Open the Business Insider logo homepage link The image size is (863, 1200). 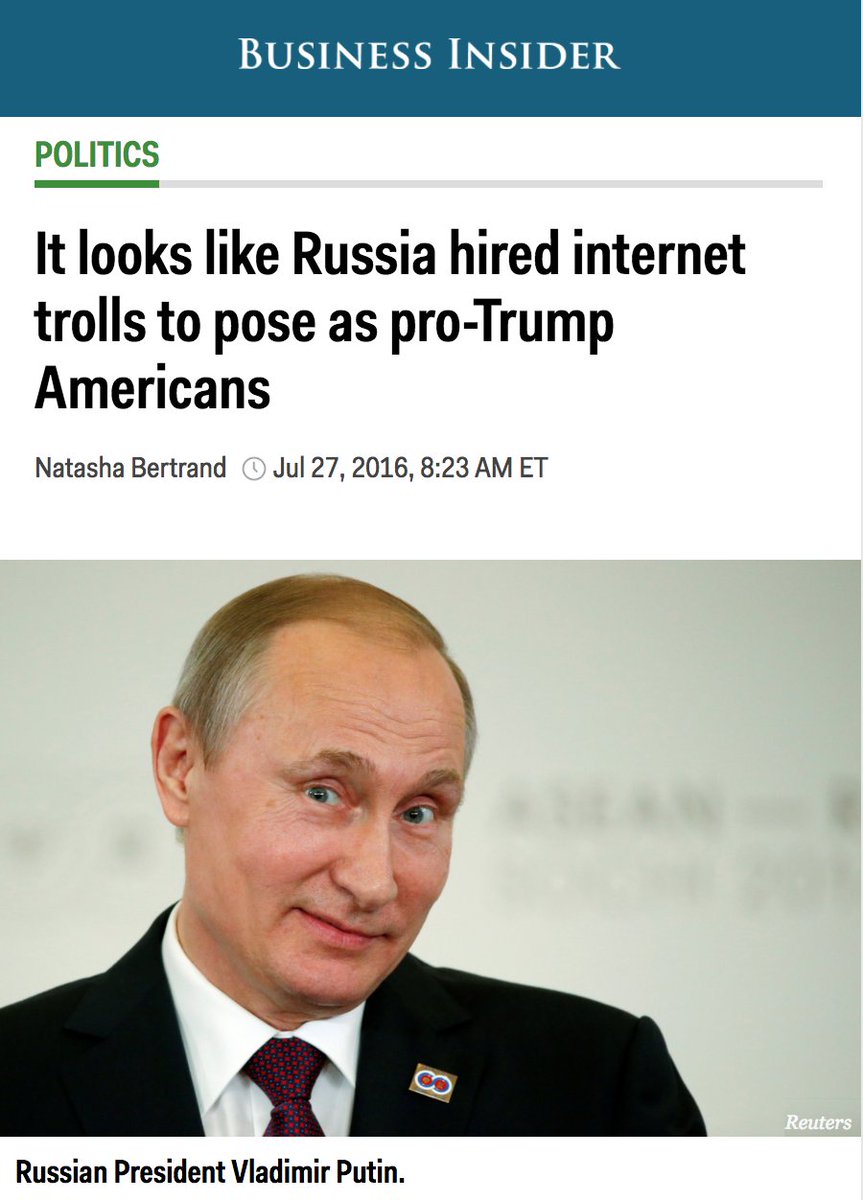tap(430, 54)
